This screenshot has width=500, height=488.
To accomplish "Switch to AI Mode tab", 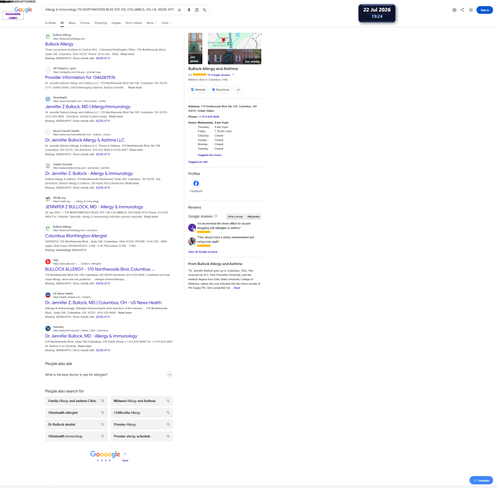I will [50, 23].
